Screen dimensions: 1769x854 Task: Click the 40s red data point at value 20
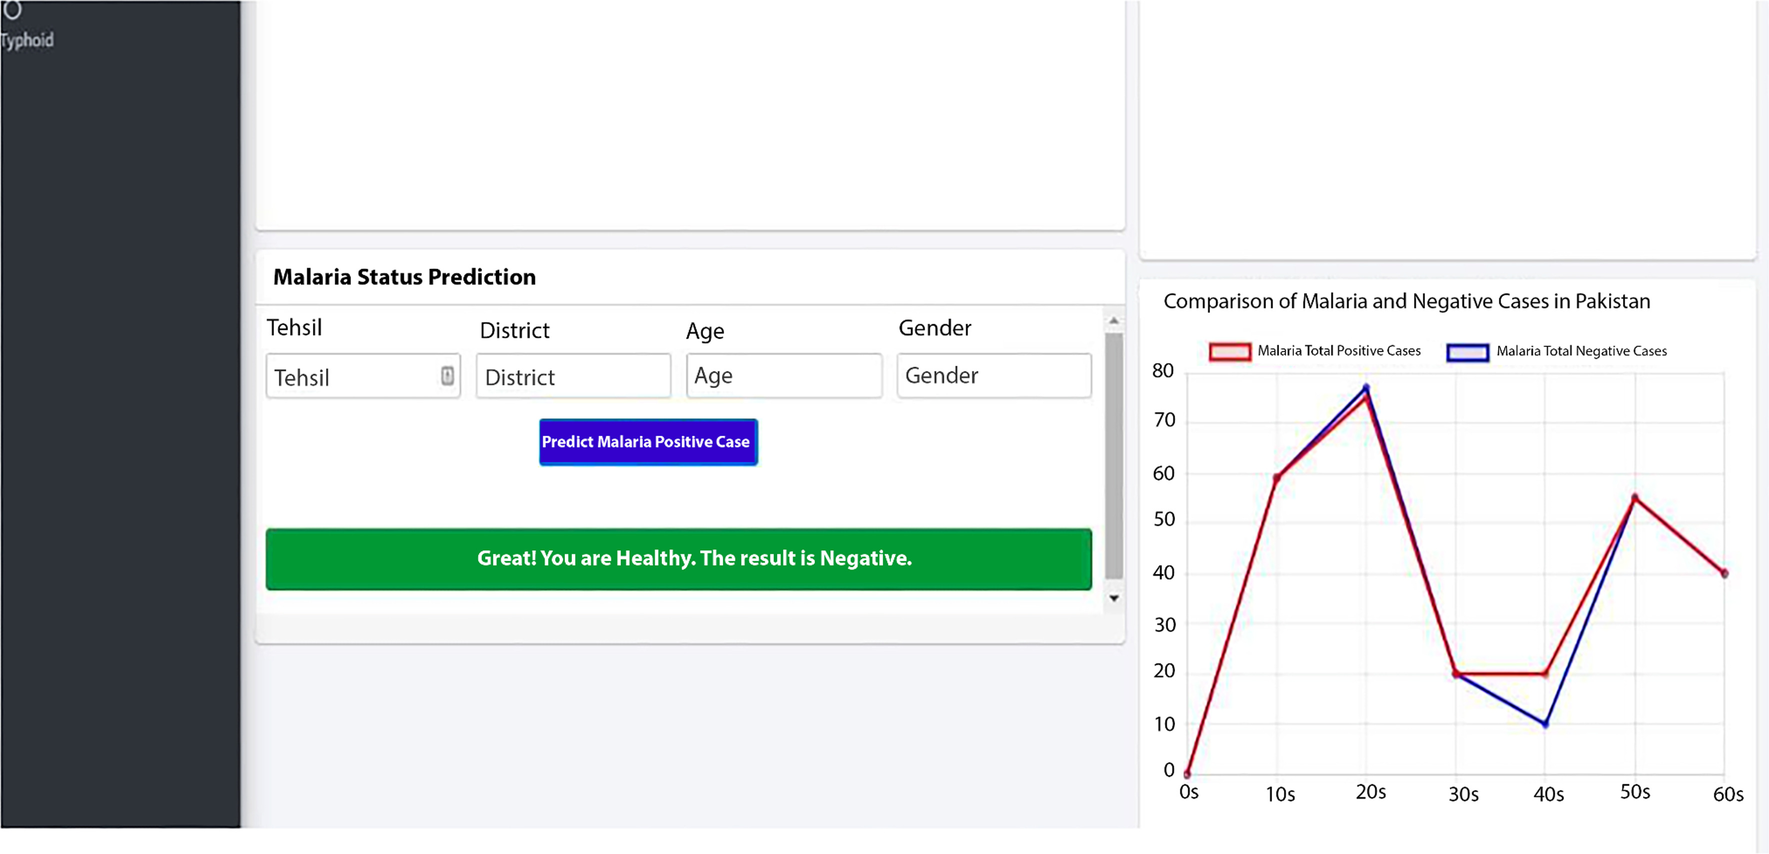click(x=1546, y=674)
